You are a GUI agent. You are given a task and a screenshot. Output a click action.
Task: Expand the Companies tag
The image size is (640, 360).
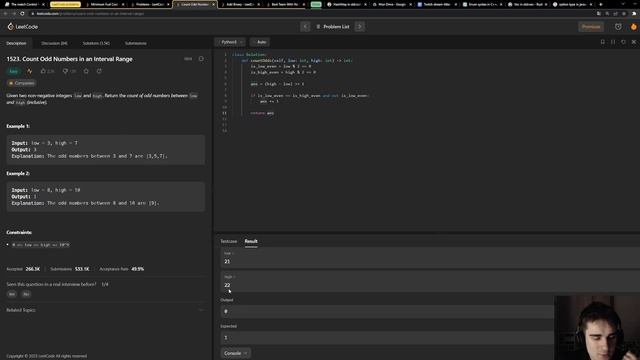click(22, 83)
